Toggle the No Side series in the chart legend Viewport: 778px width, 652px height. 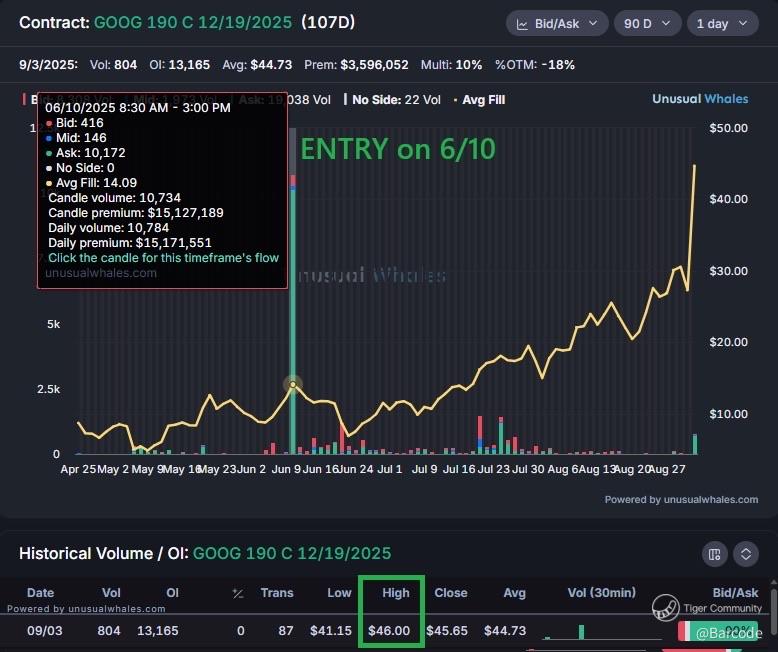click(x=392, y=100)
